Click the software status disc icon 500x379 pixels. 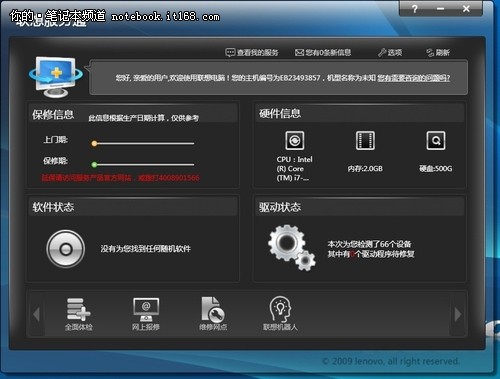(66, 249)
